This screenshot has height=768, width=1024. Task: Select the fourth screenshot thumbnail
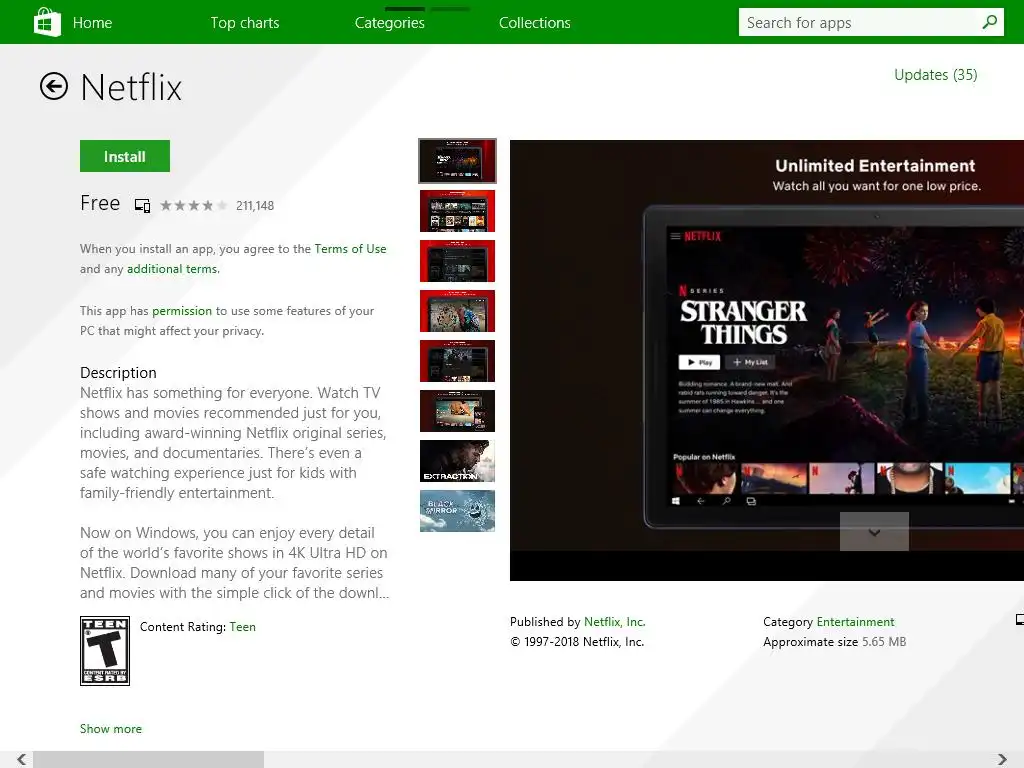[457, 311]
